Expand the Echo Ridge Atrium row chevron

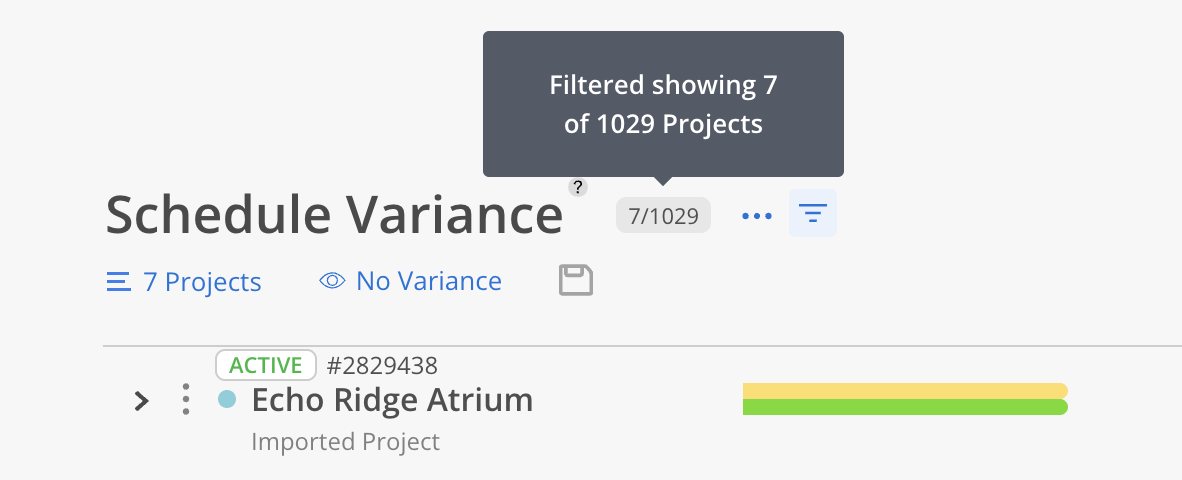[141, 401]
